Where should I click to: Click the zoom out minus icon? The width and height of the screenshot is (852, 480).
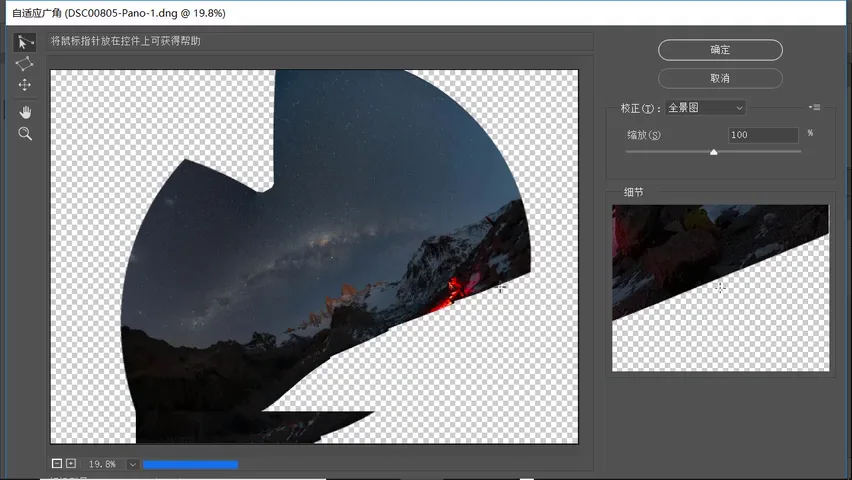(x=57, y=463)
